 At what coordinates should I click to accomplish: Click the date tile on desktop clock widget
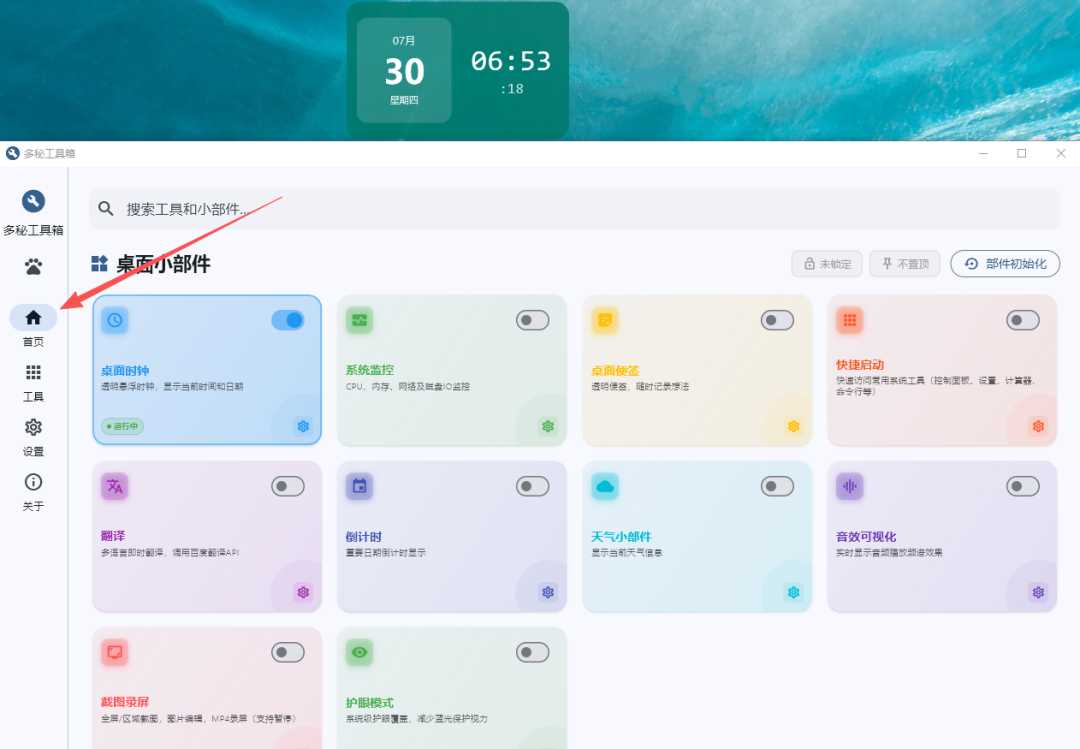point(404,70)
